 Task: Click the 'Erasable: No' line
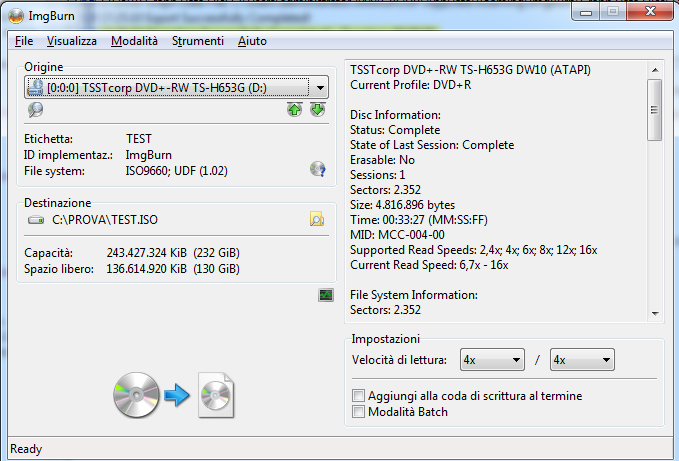(x=382, y=160)
